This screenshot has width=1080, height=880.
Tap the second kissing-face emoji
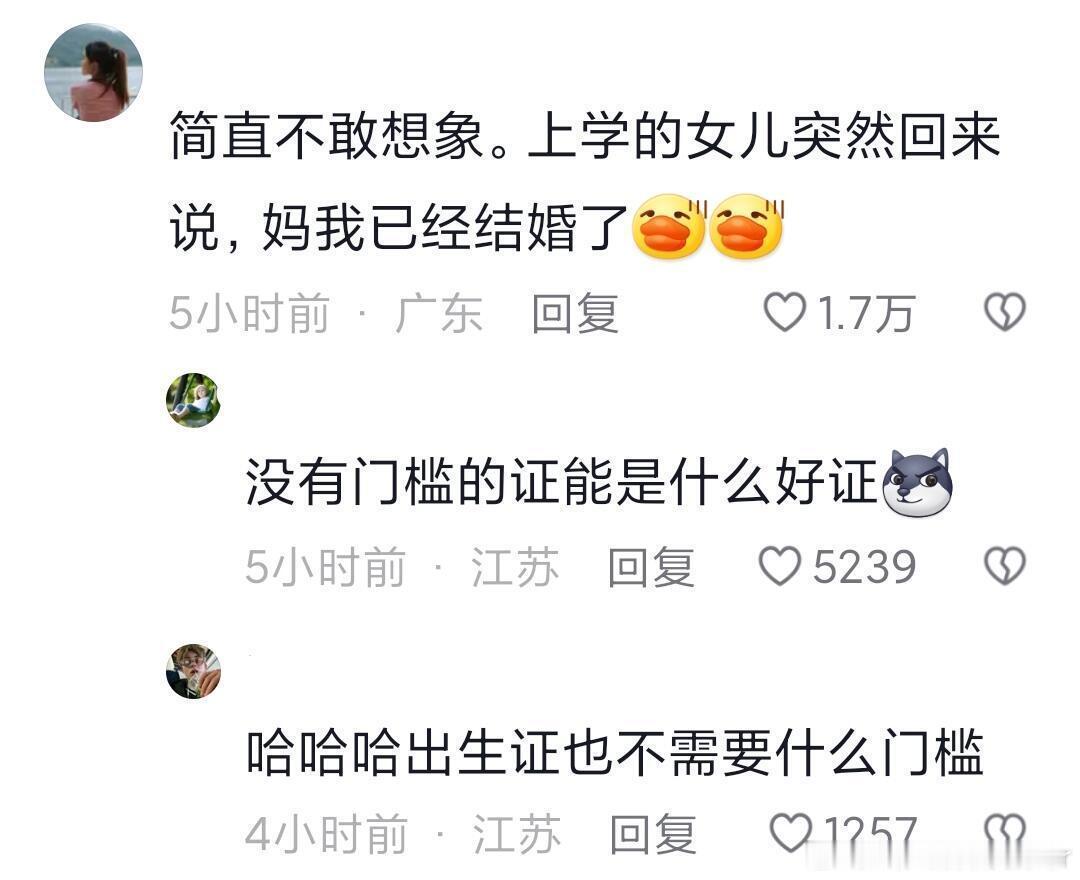(x=747, y=227)
